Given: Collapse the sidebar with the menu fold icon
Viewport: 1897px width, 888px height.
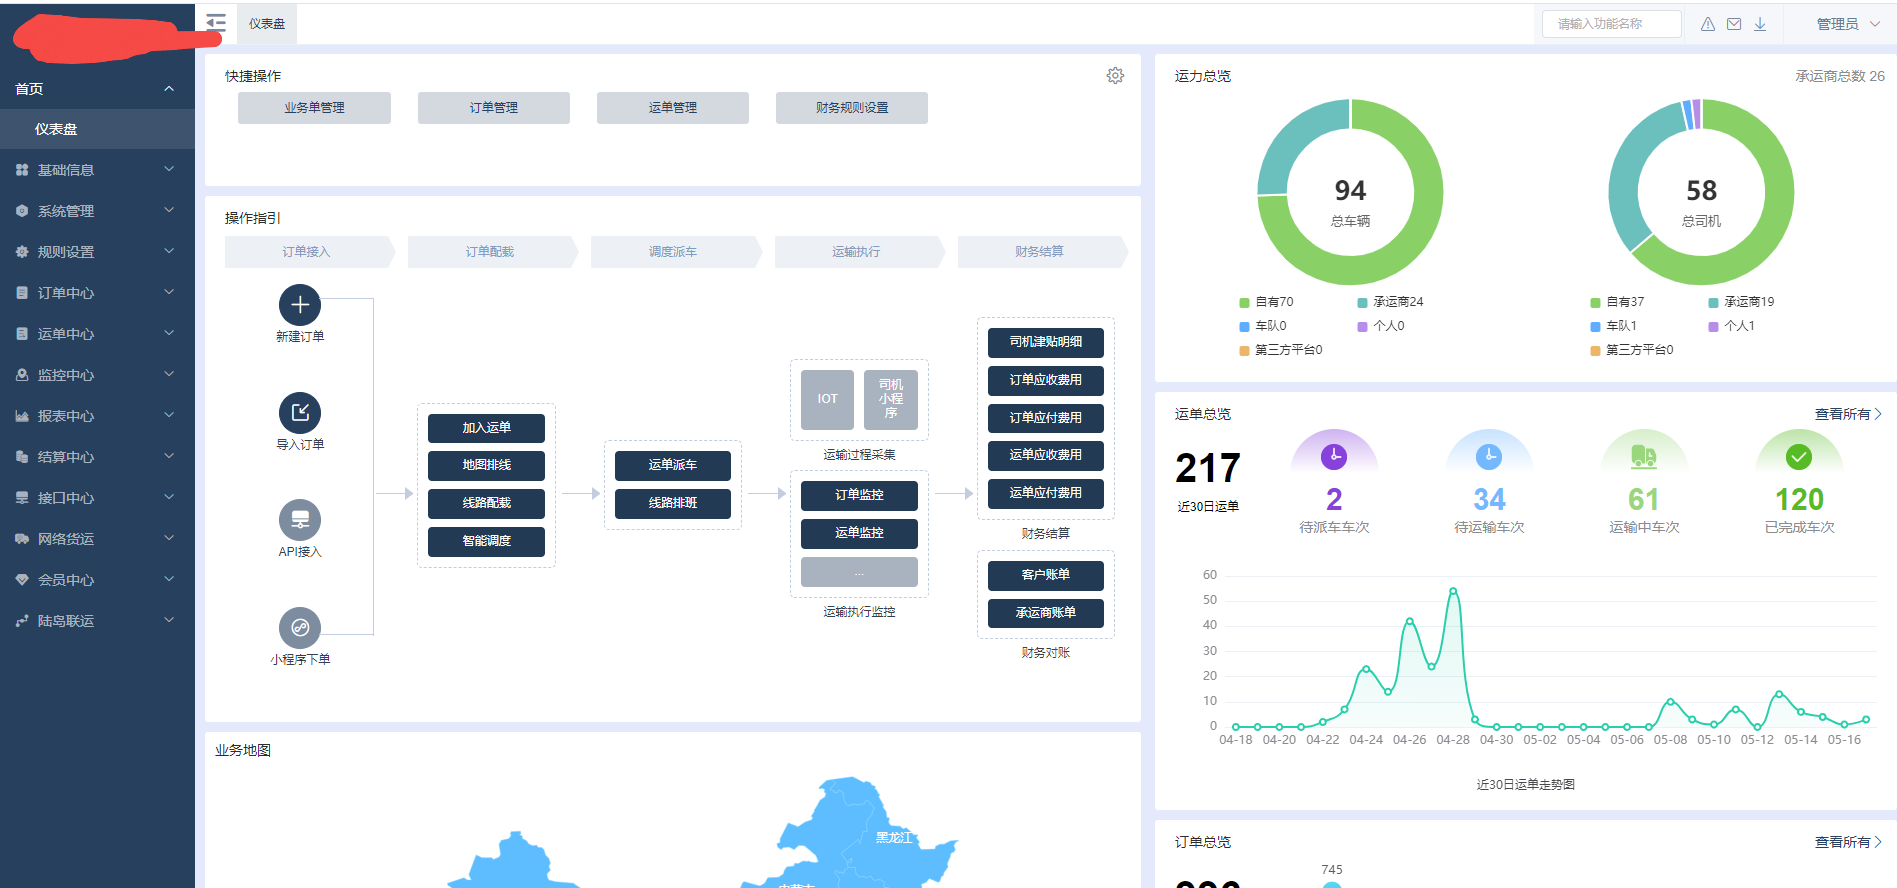Looking at the screenshot, I should (x=216, y=22).
